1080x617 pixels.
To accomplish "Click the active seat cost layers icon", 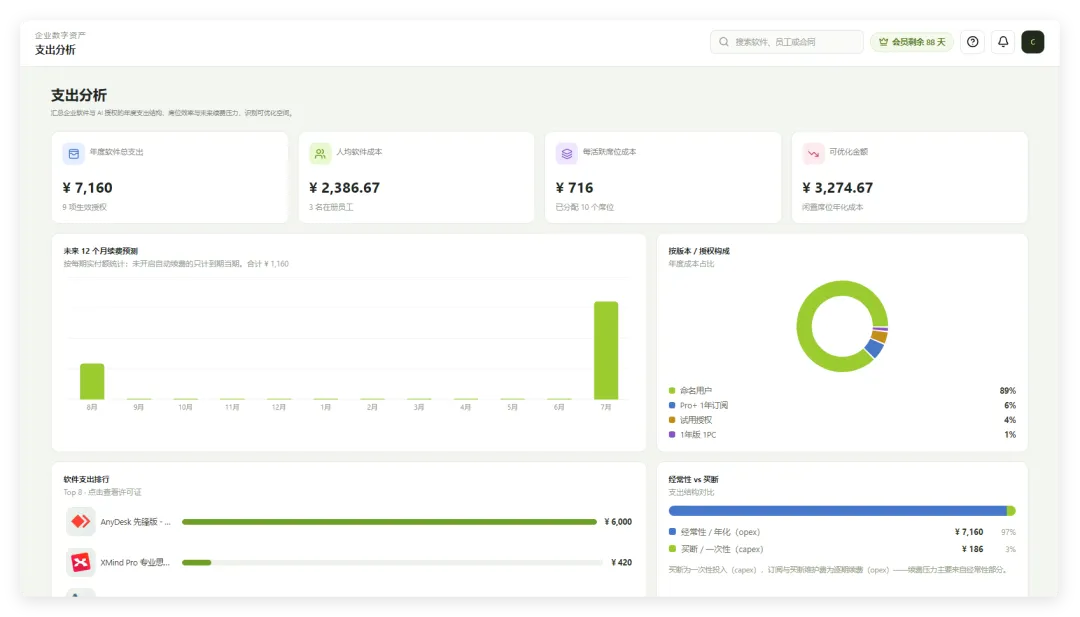I will pyautogui.click(x=566, y=154).
